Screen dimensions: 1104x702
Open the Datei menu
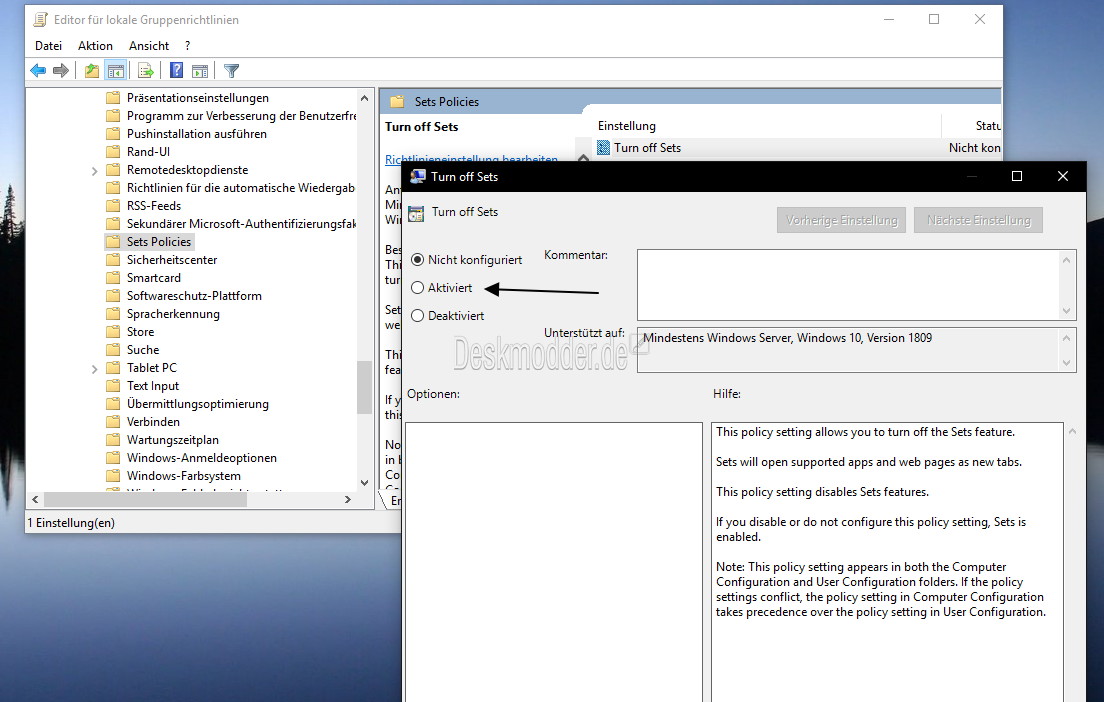pos(49,46)
